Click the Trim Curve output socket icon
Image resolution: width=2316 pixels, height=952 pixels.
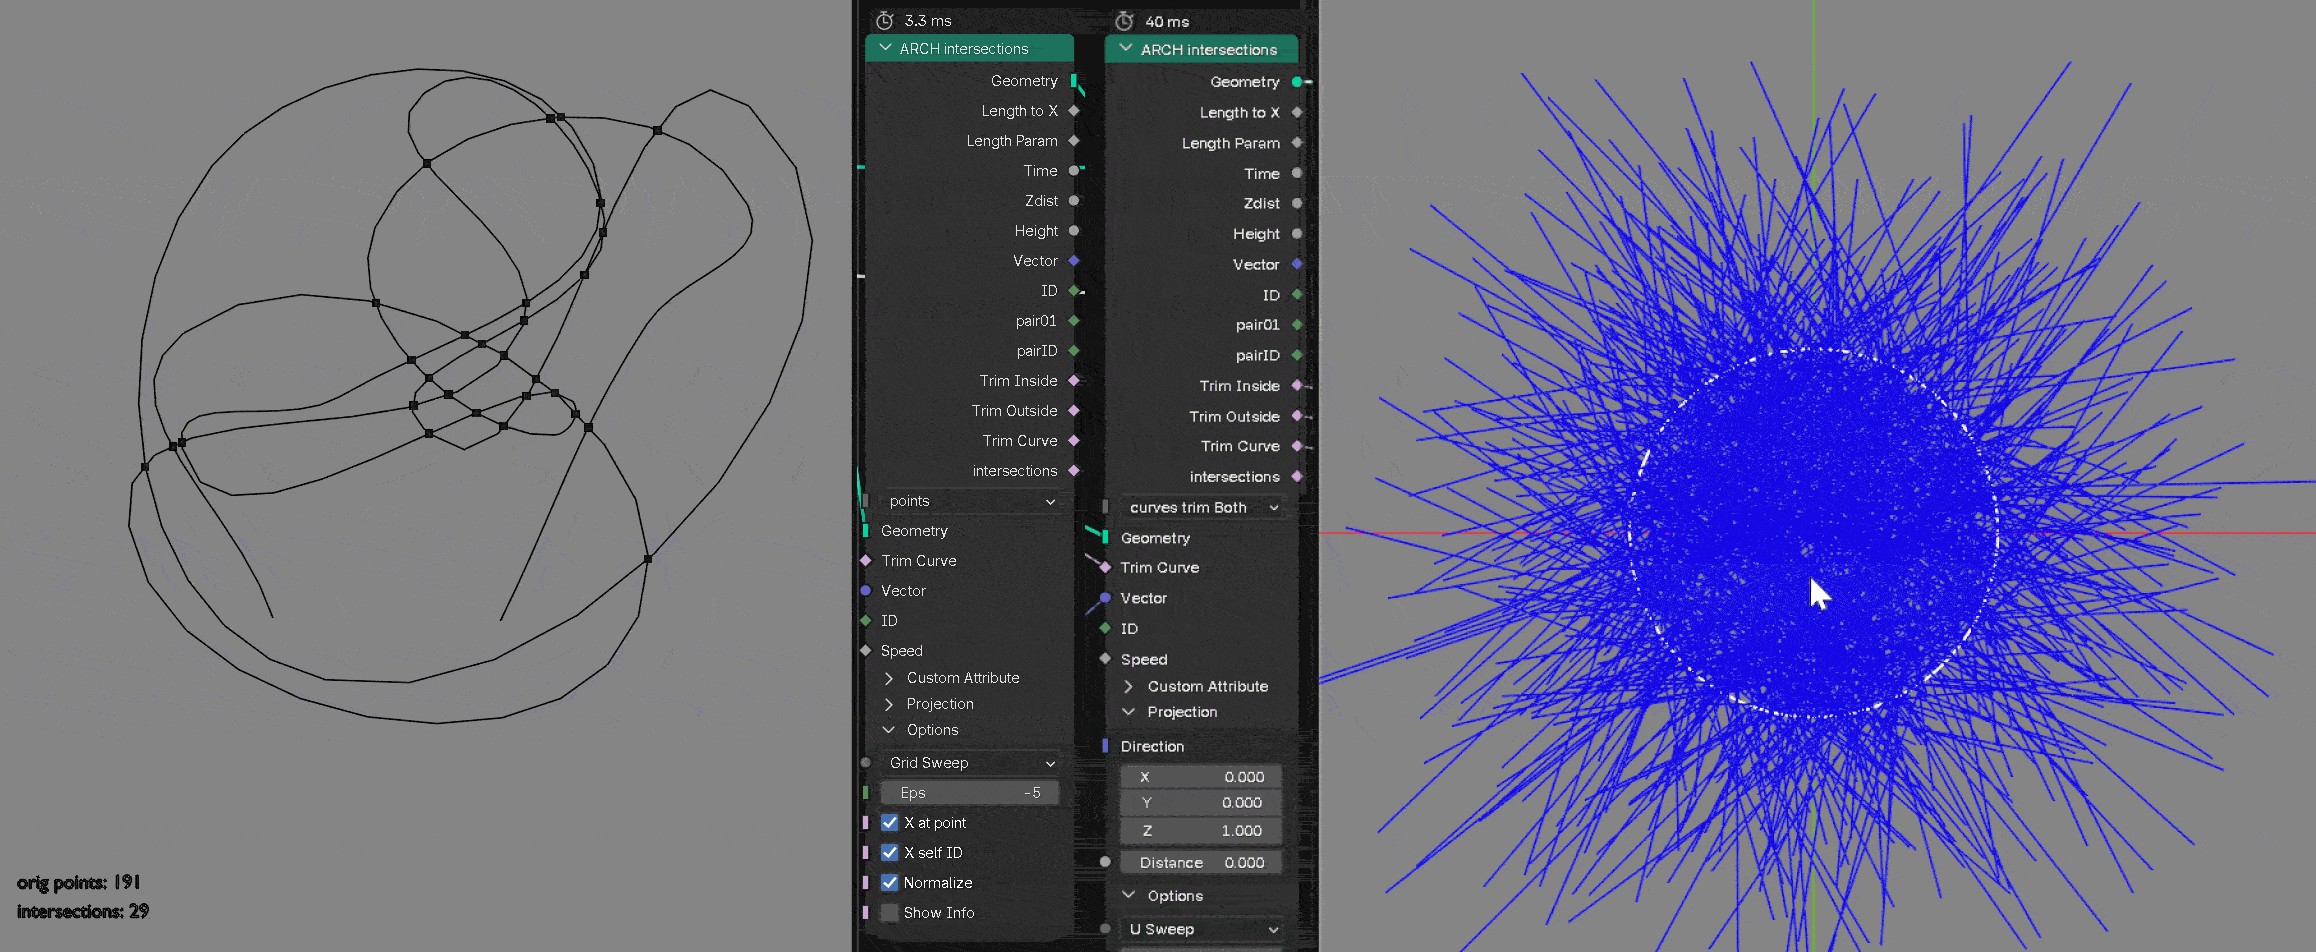(x=1075, y=440)
